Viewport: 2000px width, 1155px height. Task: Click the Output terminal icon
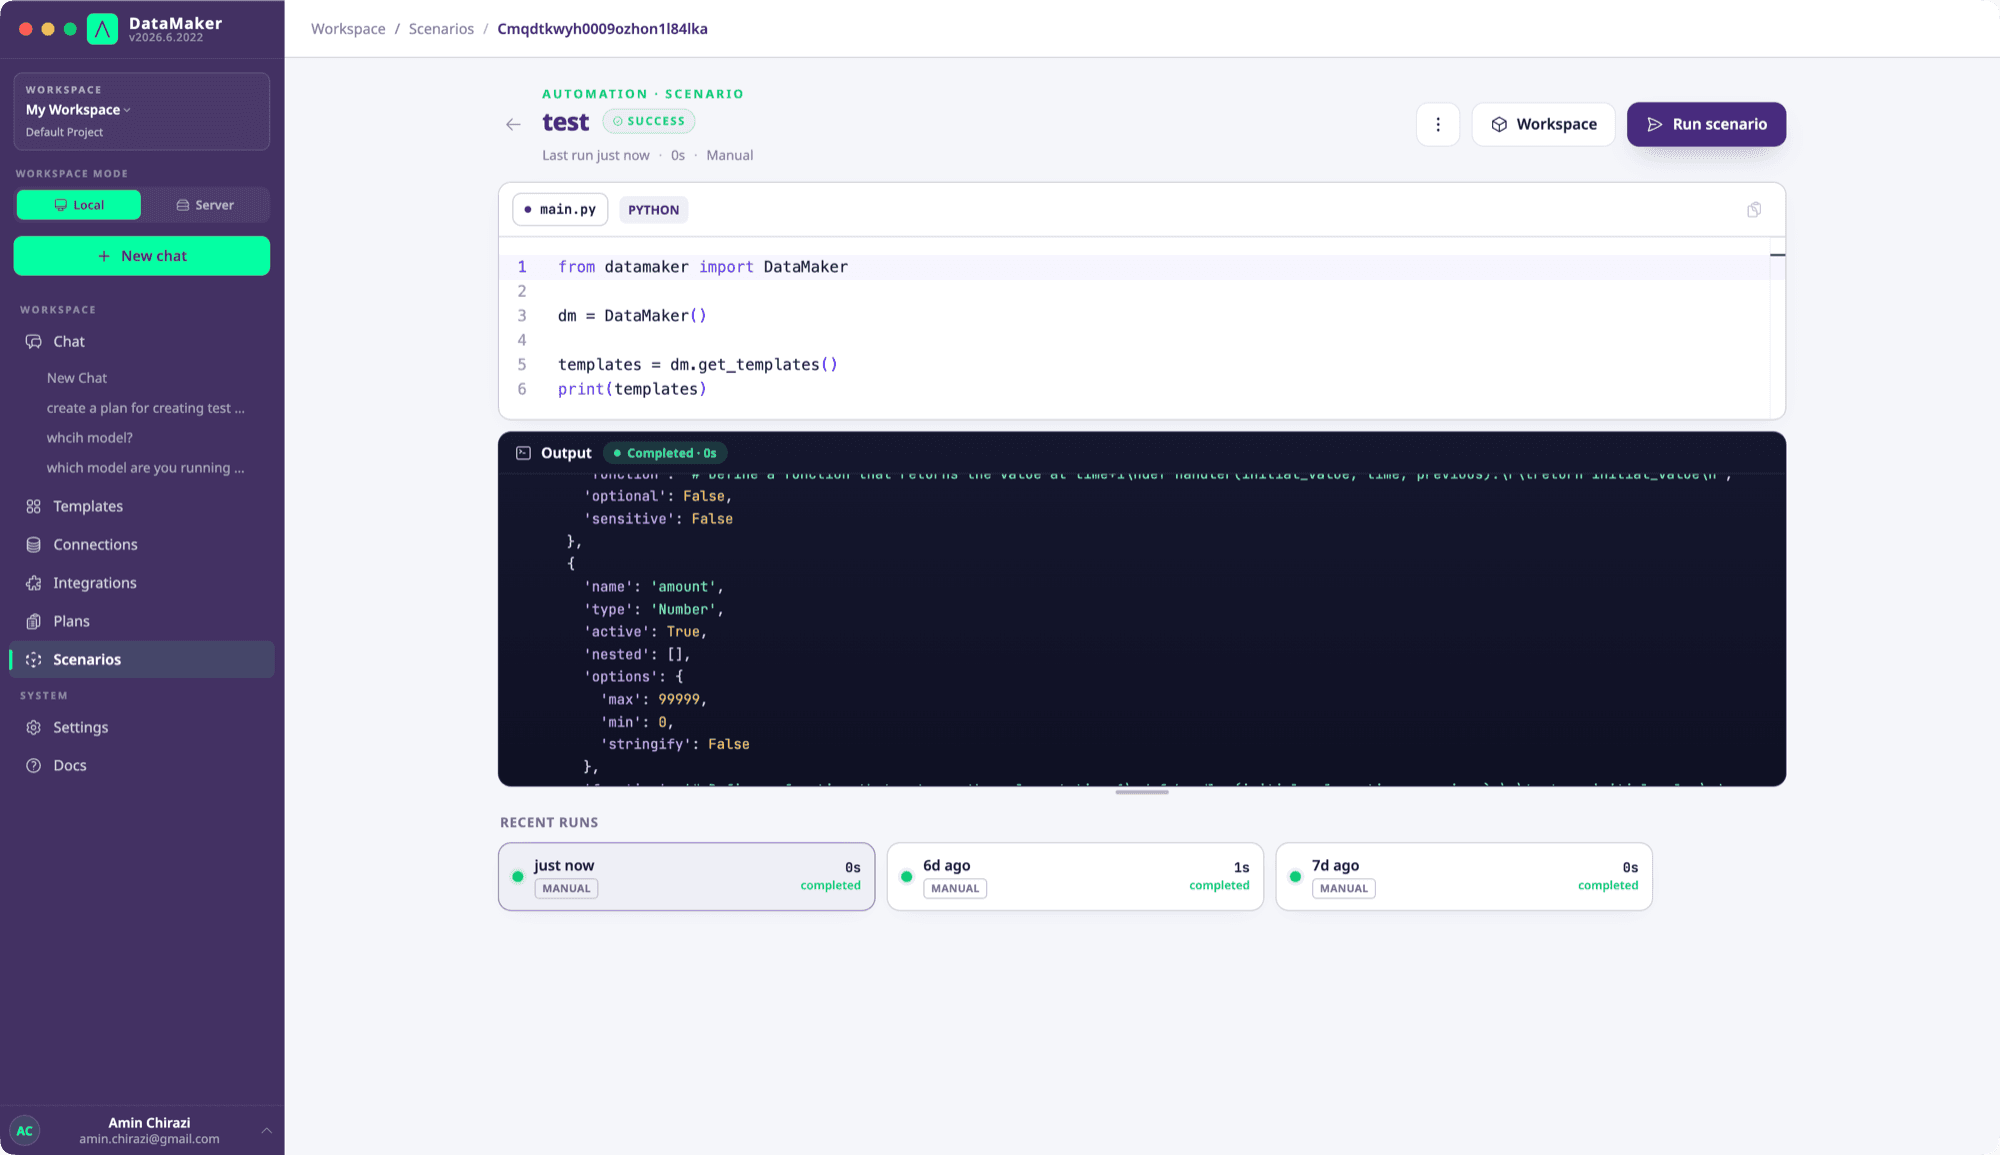coord(523,453)
